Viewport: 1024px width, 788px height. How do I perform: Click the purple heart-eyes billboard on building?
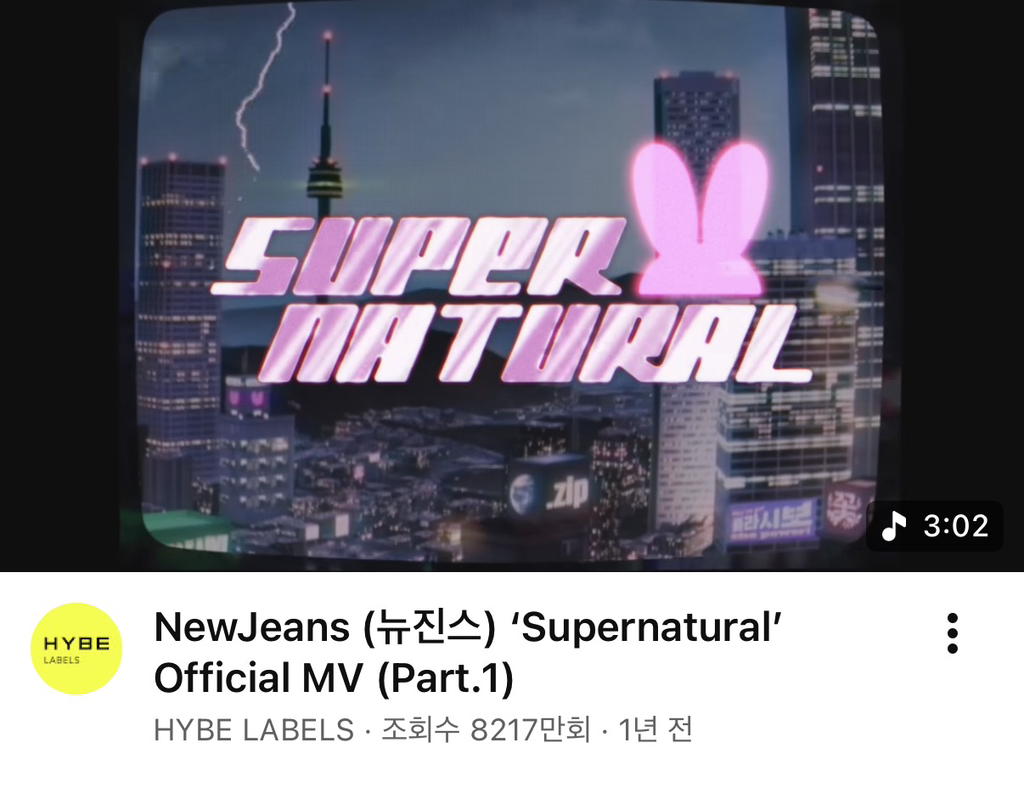[x=247, y=397]
